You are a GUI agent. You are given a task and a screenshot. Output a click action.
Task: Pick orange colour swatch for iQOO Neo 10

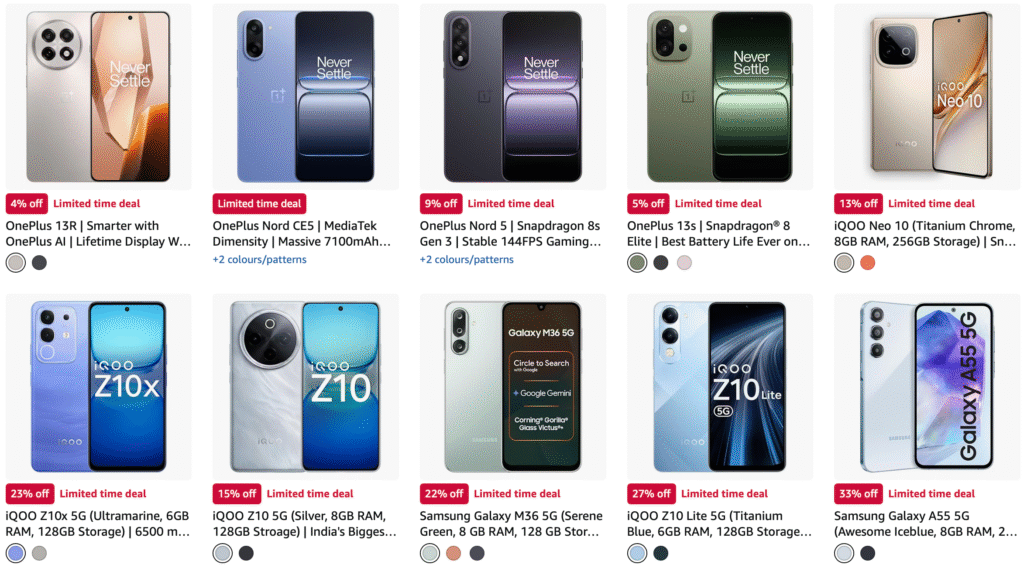click(867, 263)
